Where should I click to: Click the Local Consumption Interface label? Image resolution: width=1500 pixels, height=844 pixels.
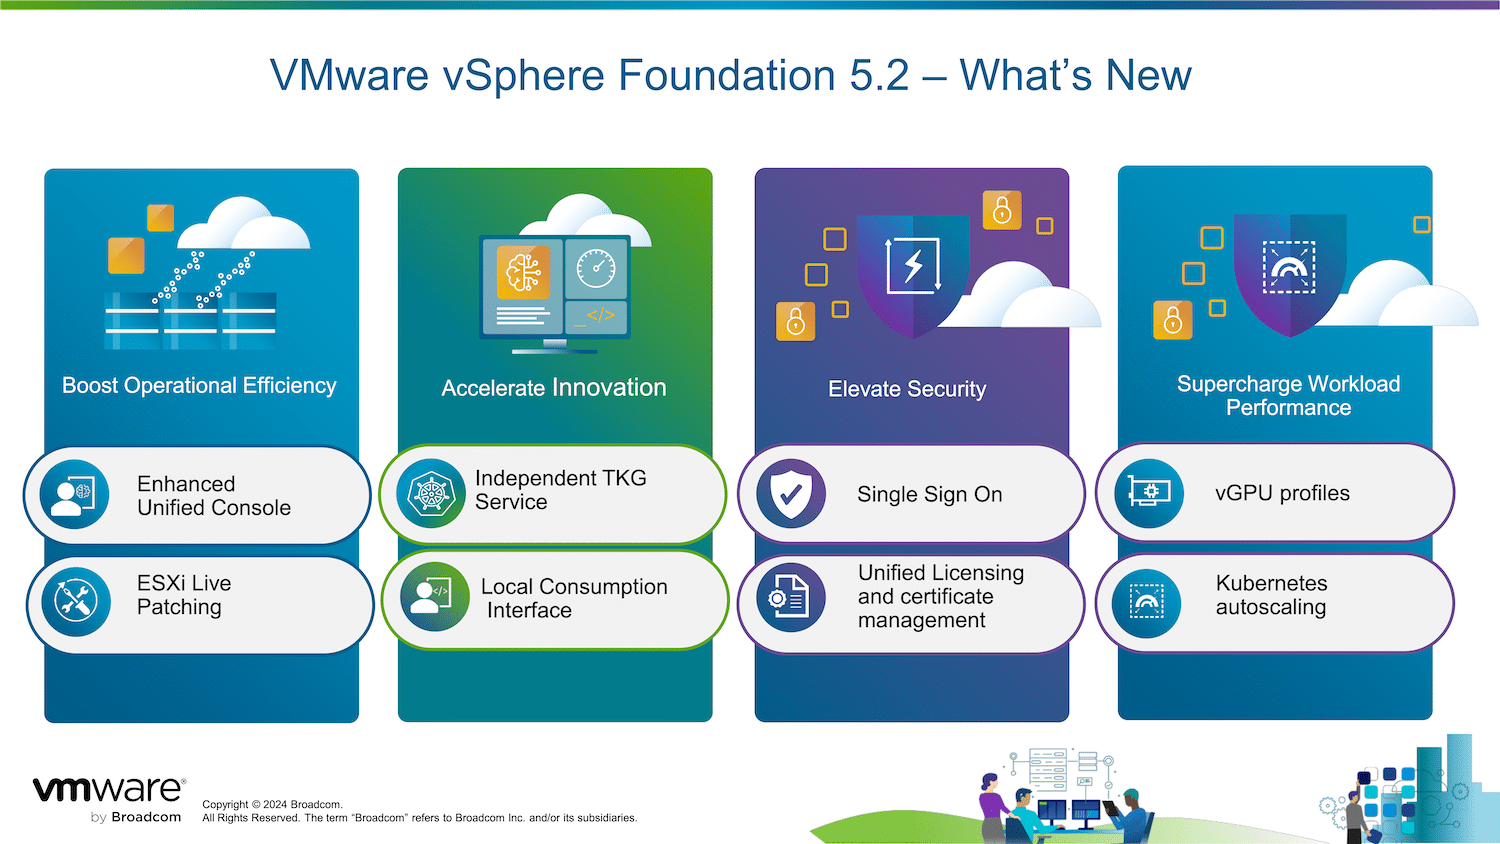tap(574, 598)
